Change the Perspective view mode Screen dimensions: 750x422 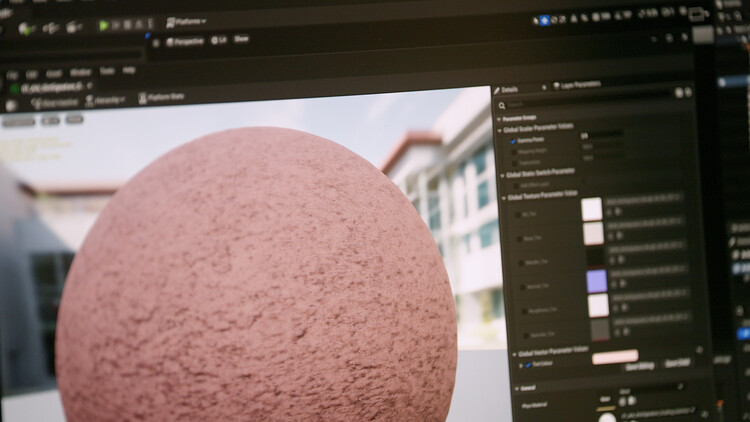pos(185,42)
